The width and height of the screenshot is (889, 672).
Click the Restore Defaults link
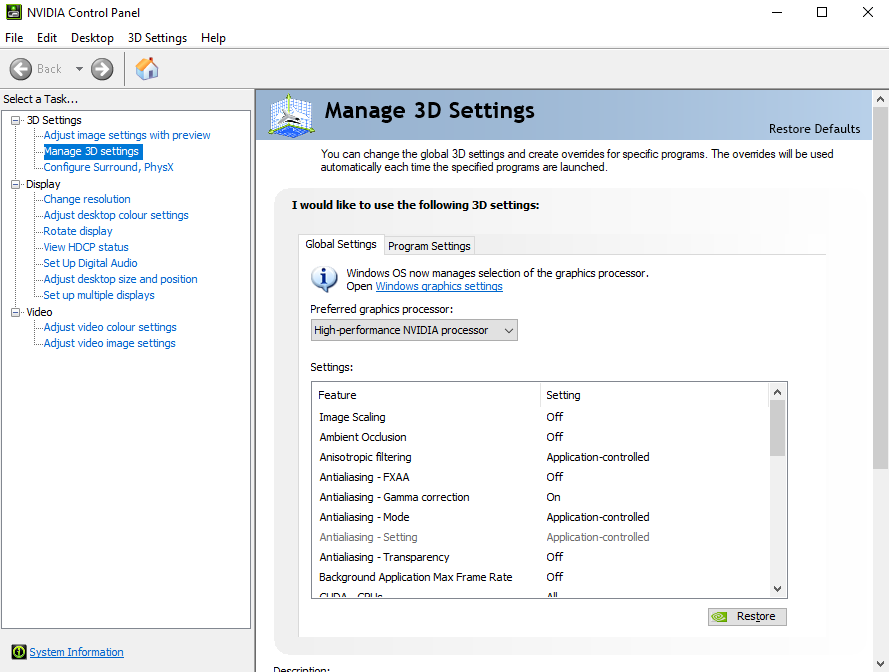point(814,128)
